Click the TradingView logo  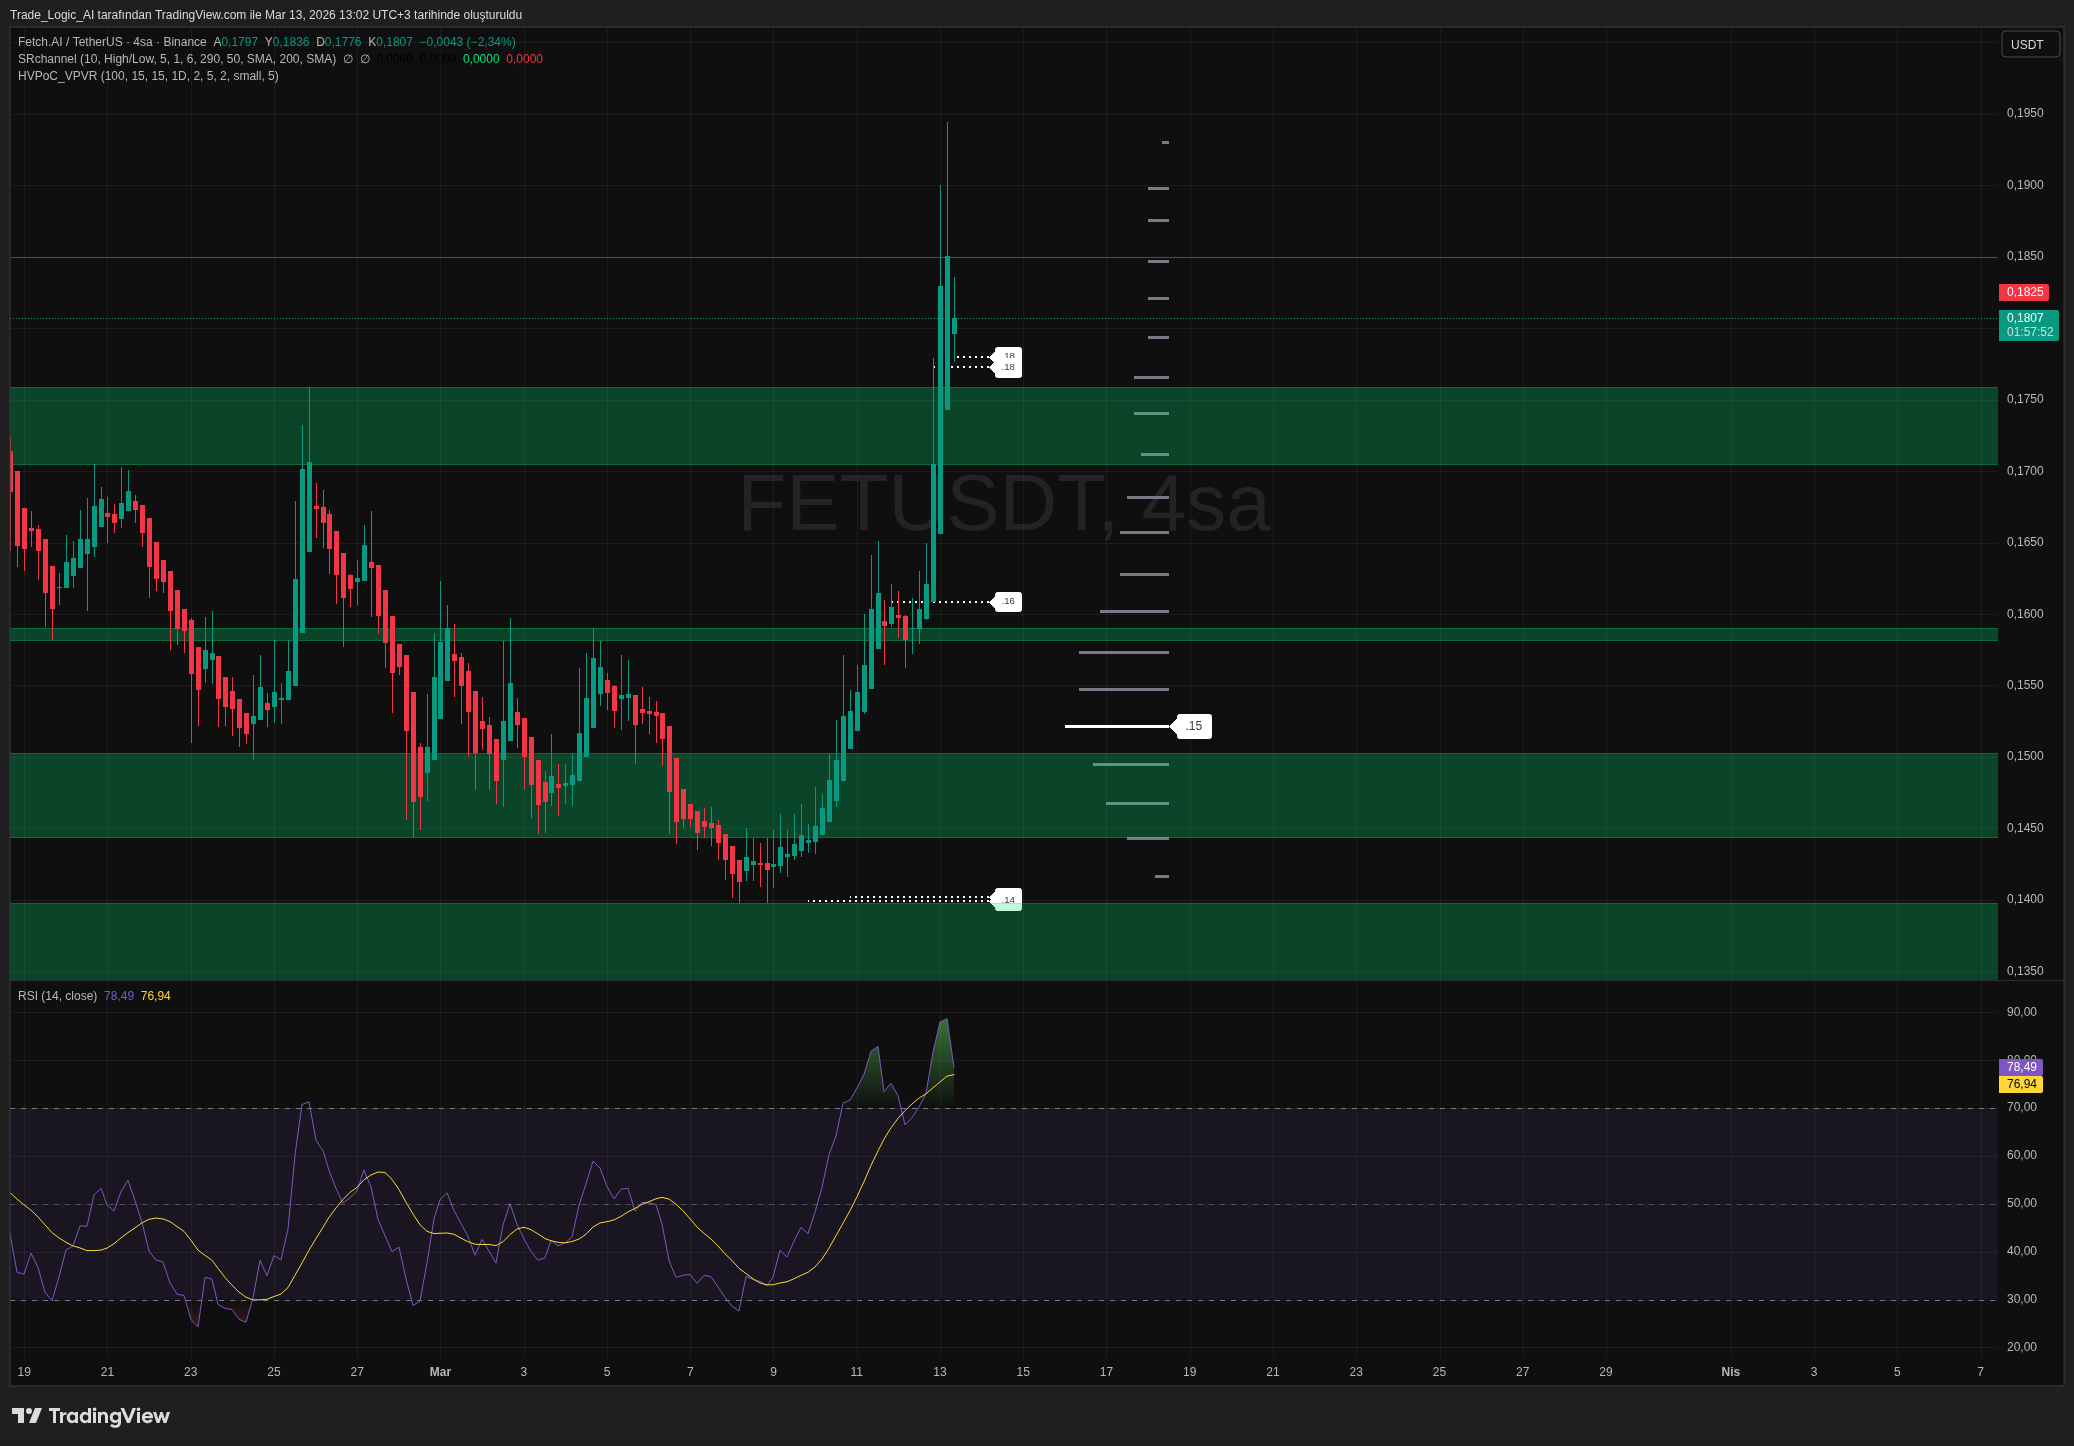click(91, 1416)
